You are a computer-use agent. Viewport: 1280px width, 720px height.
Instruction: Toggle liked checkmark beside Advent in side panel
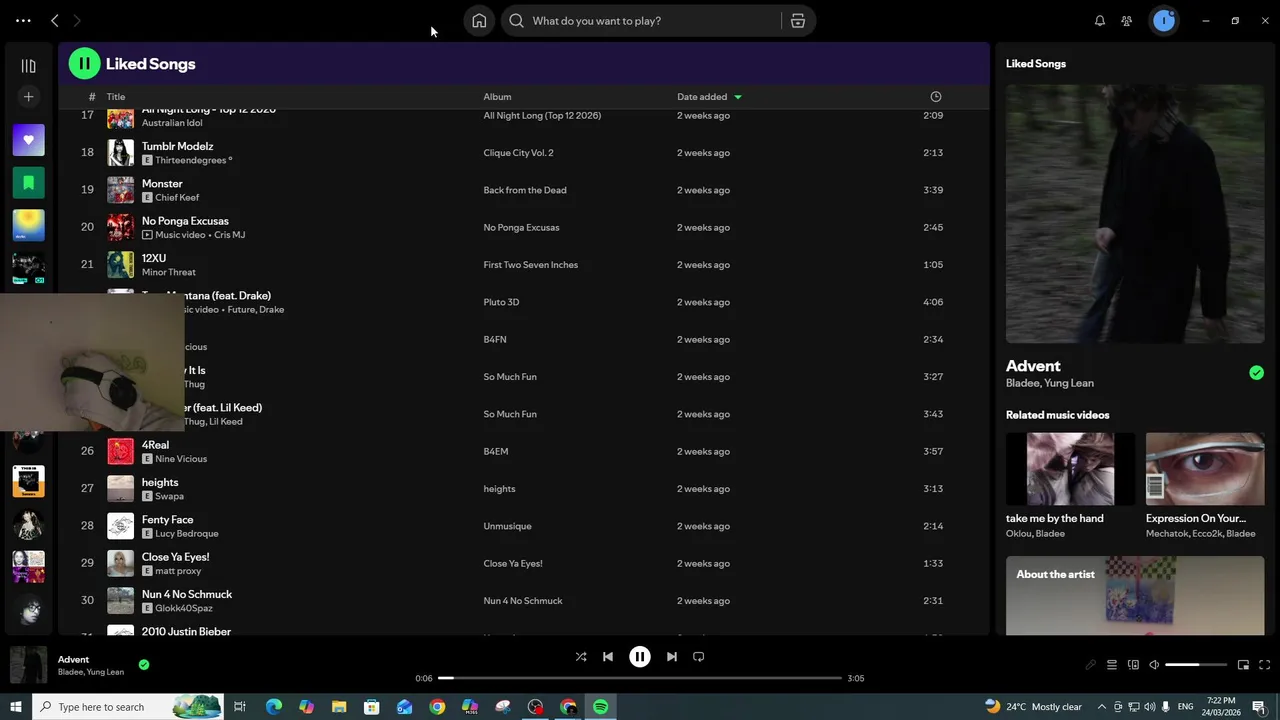pyautogui.click(x=1256, y=373)
